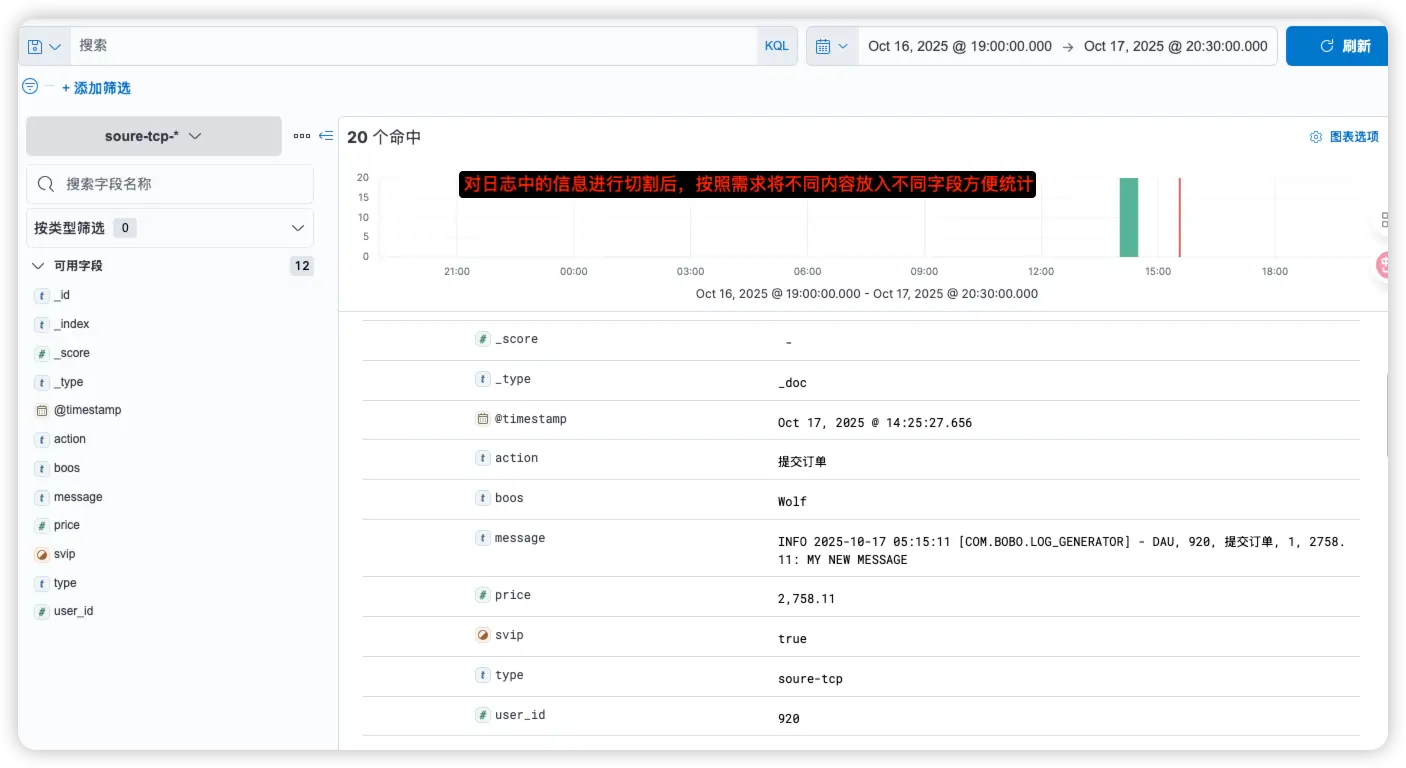The image size is (1406, 768).
Task: Open the soure-tcp-* index pattern dropdown
Action: click(x=154, y=136)
